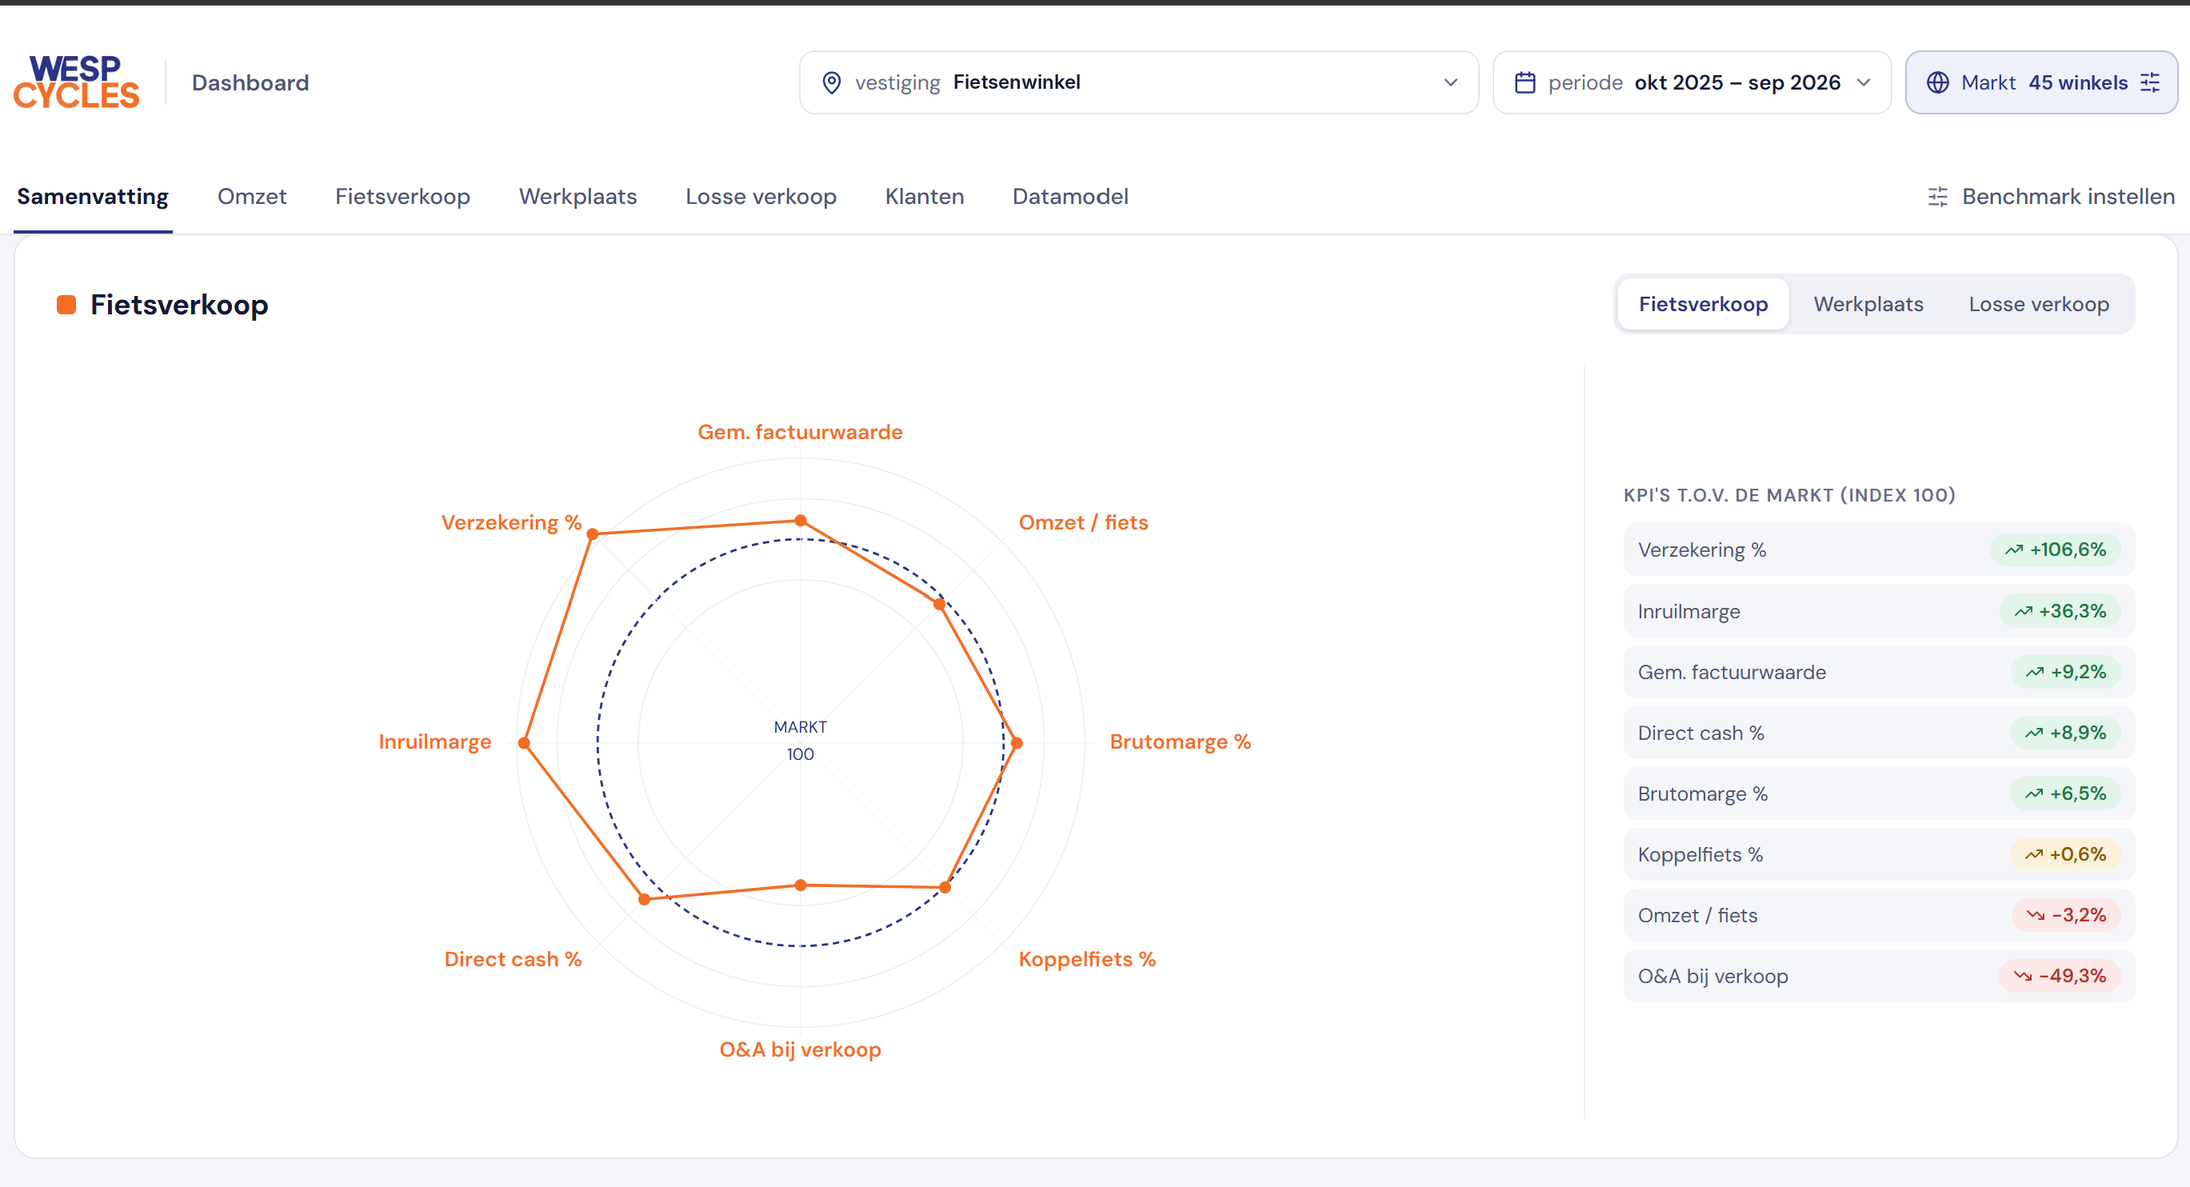Open the Werkplaats tab in main navigation

pos(578,197)
